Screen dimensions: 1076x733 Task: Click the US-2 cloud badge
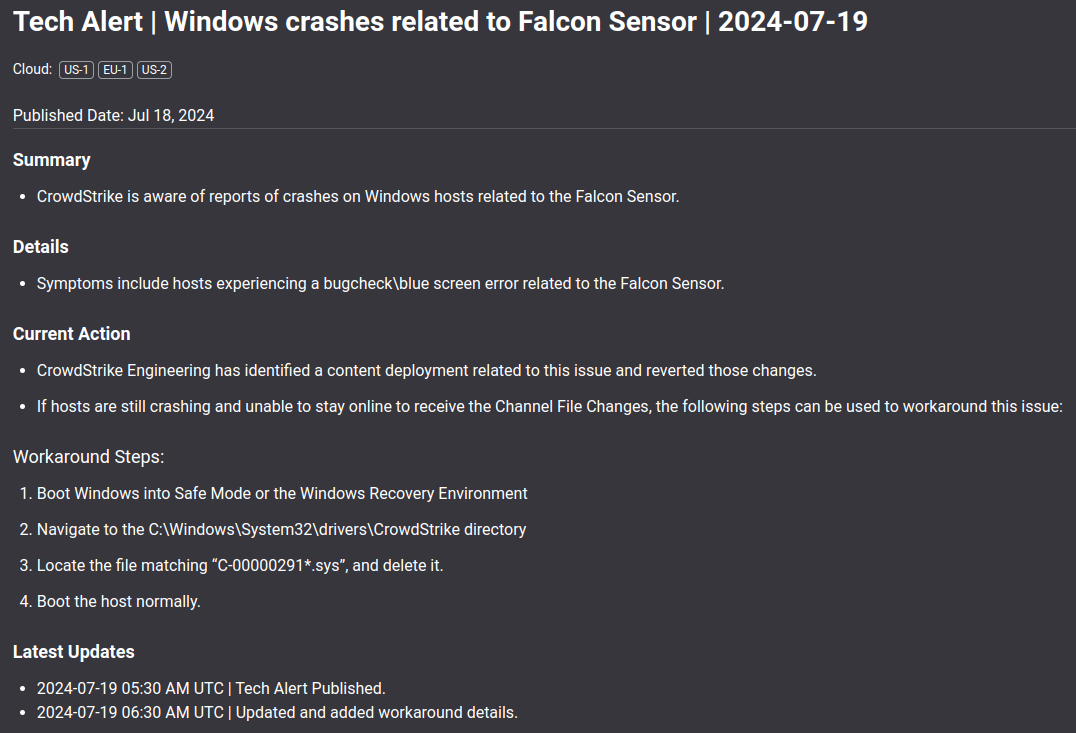(154, 70)
